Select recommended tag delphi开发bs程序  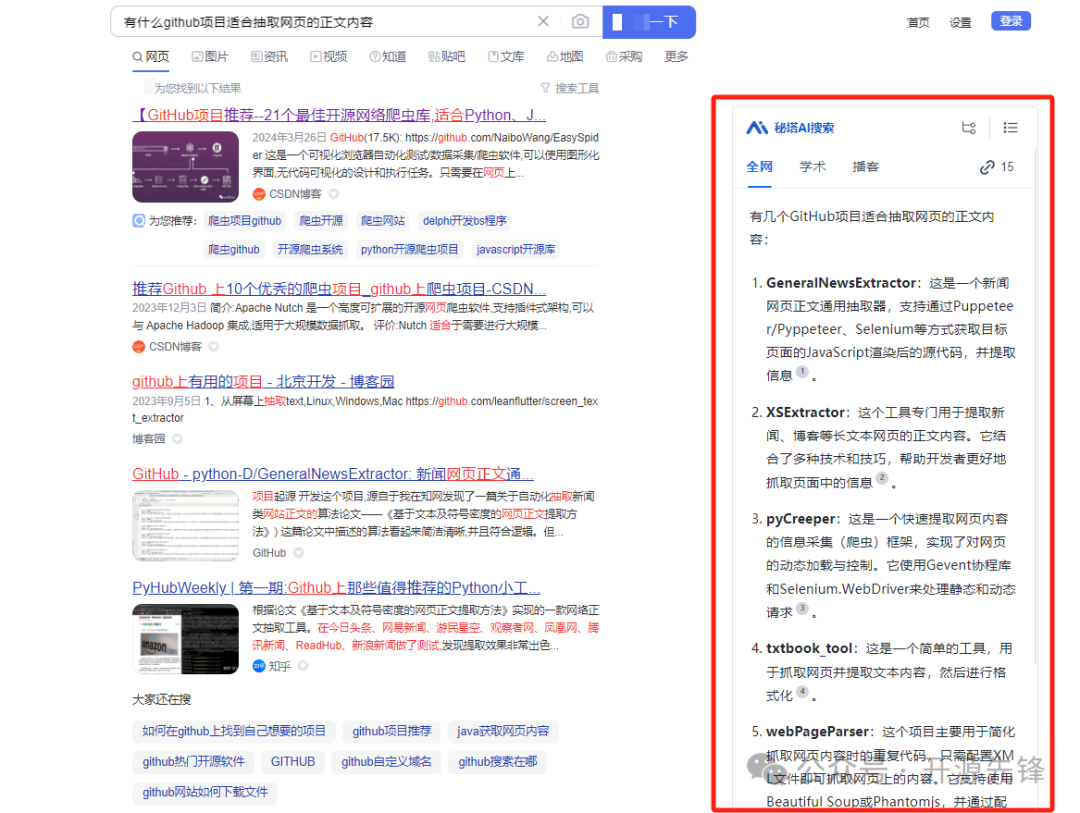pos(465,220)
